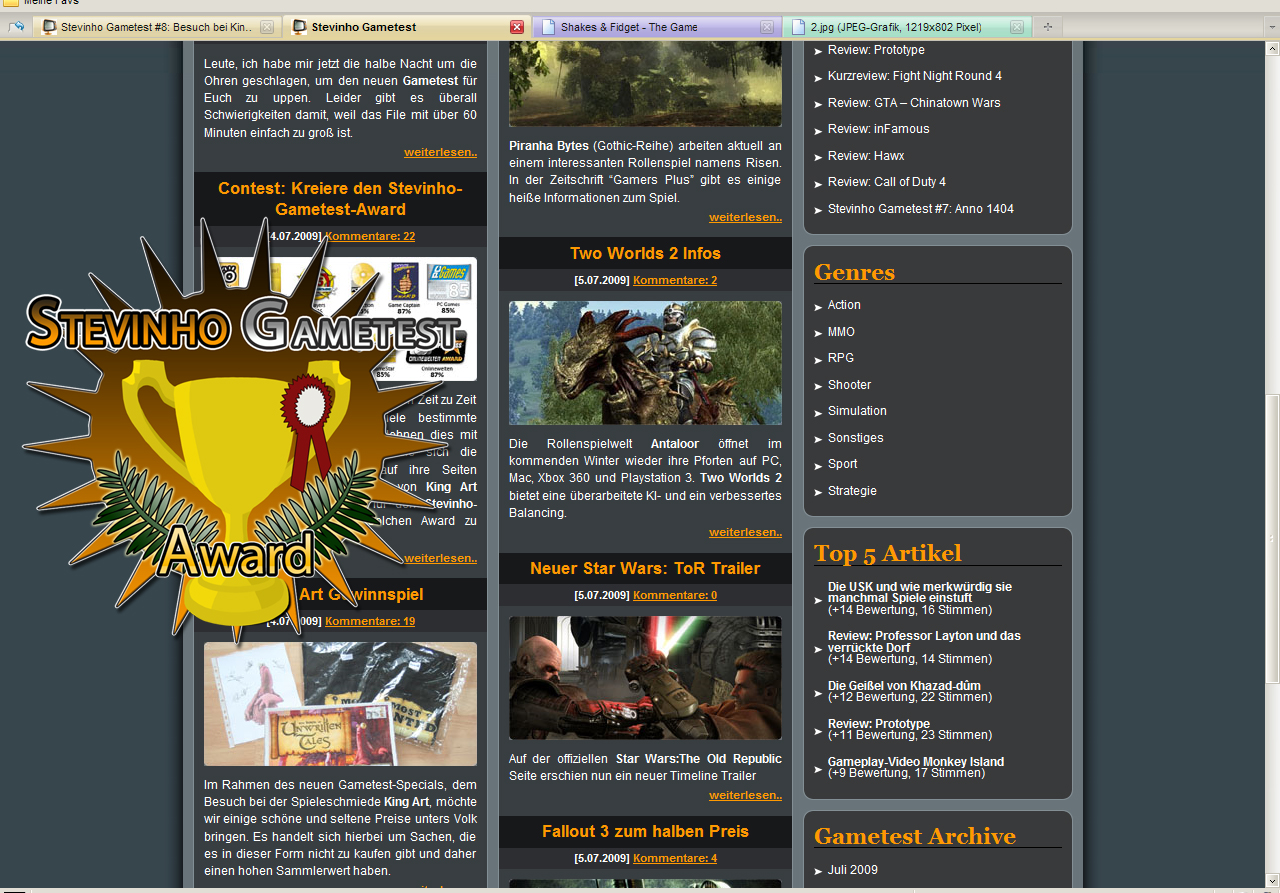Viewport: 1280px width, 893px height.
Task: Close the active Stevinho Gametest tab
Action: [x=517, y=27]
